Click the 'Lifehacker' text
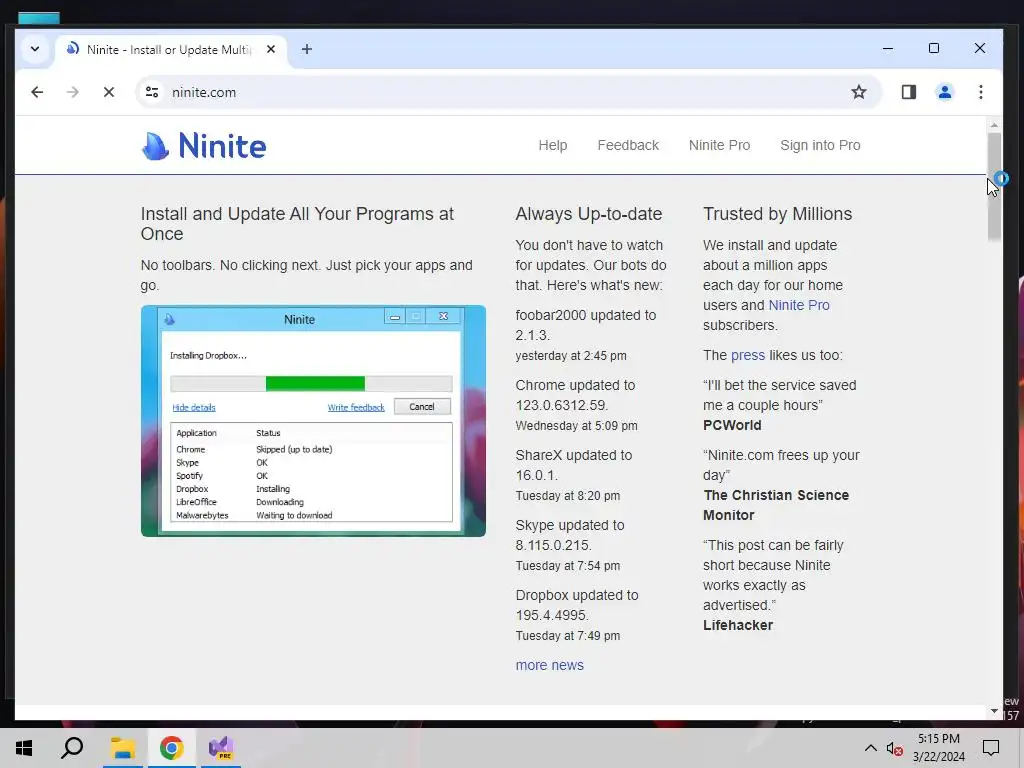 tap(738, 625)
